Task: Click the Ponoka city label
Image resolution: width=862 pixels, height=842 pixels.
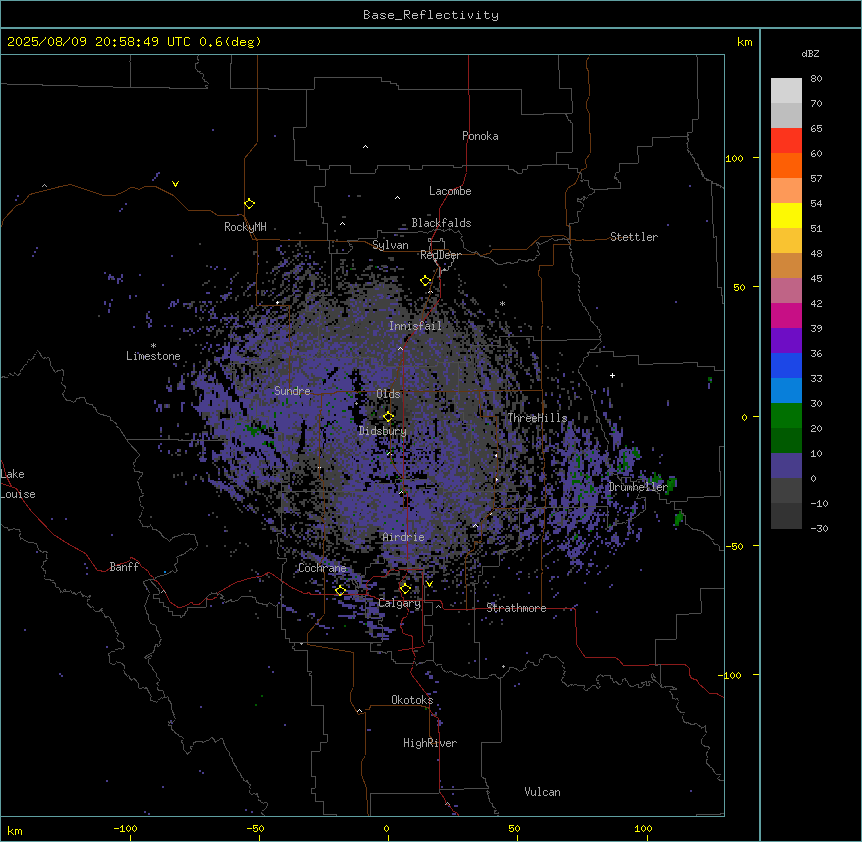Action: (x=480, y=136)
